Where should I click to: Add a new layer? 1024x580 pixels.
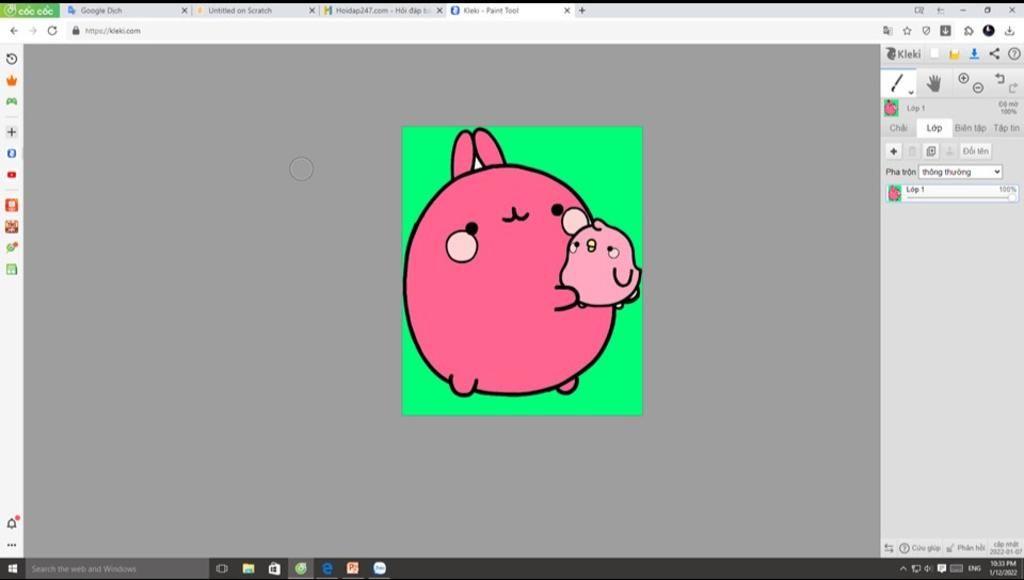[x=893, y=151]
